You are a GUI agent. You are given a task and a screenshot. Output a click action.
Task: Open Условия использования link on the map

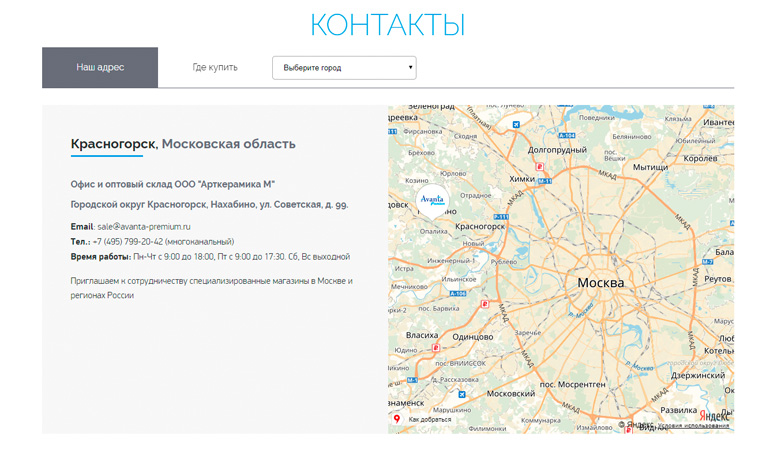coord(693,426)
